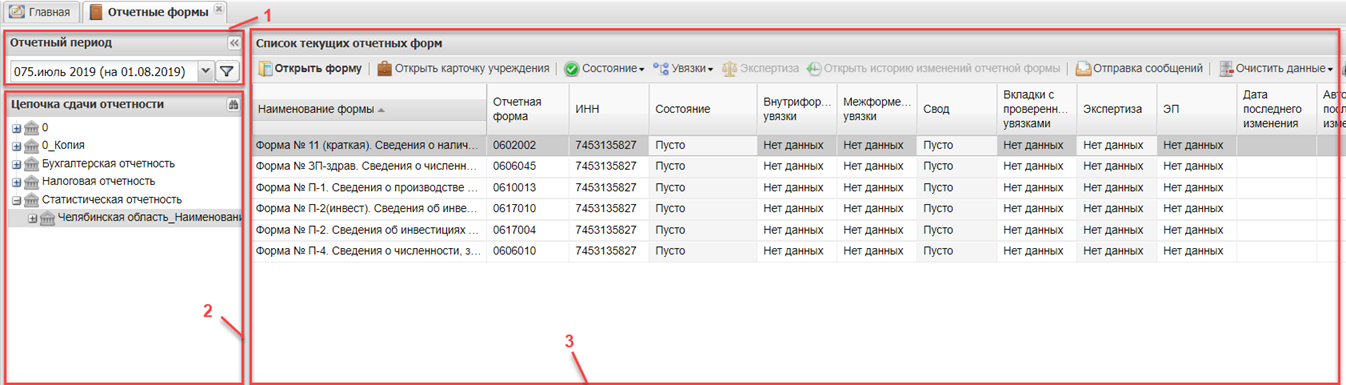The image size is (1346, 385).
Task: Click the Состояние column header
Action: pos(702,108)
